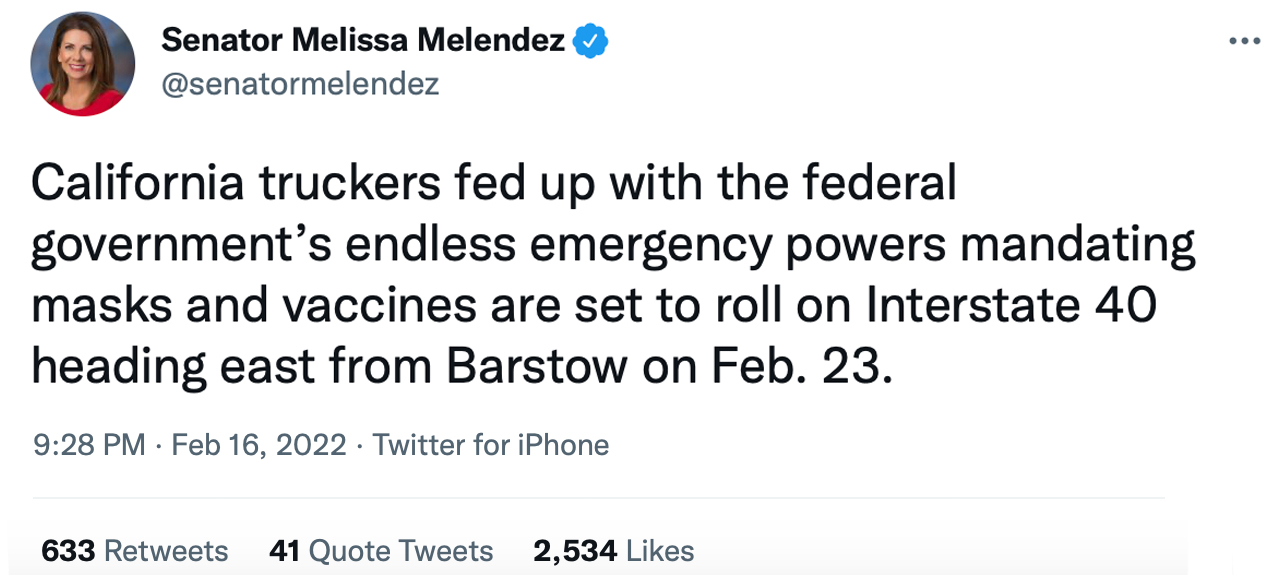Open Senator Melendez's profile picture
The height and width of the screenshot is (575, 1280).
83,65
